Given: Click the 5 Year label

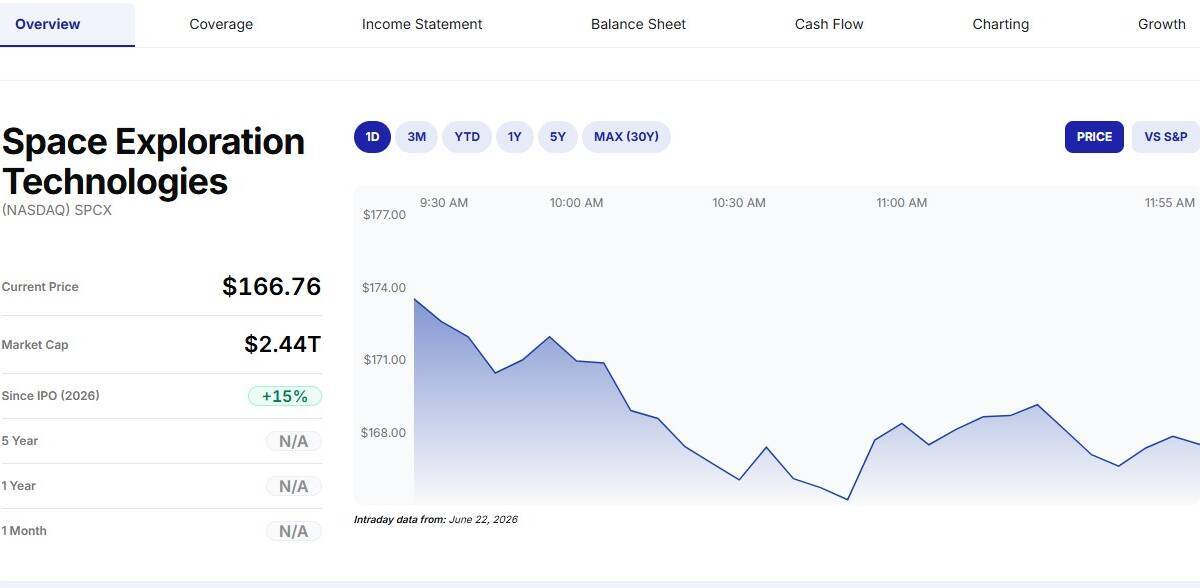Looking at the screenshot, I should tap(20, 441).
